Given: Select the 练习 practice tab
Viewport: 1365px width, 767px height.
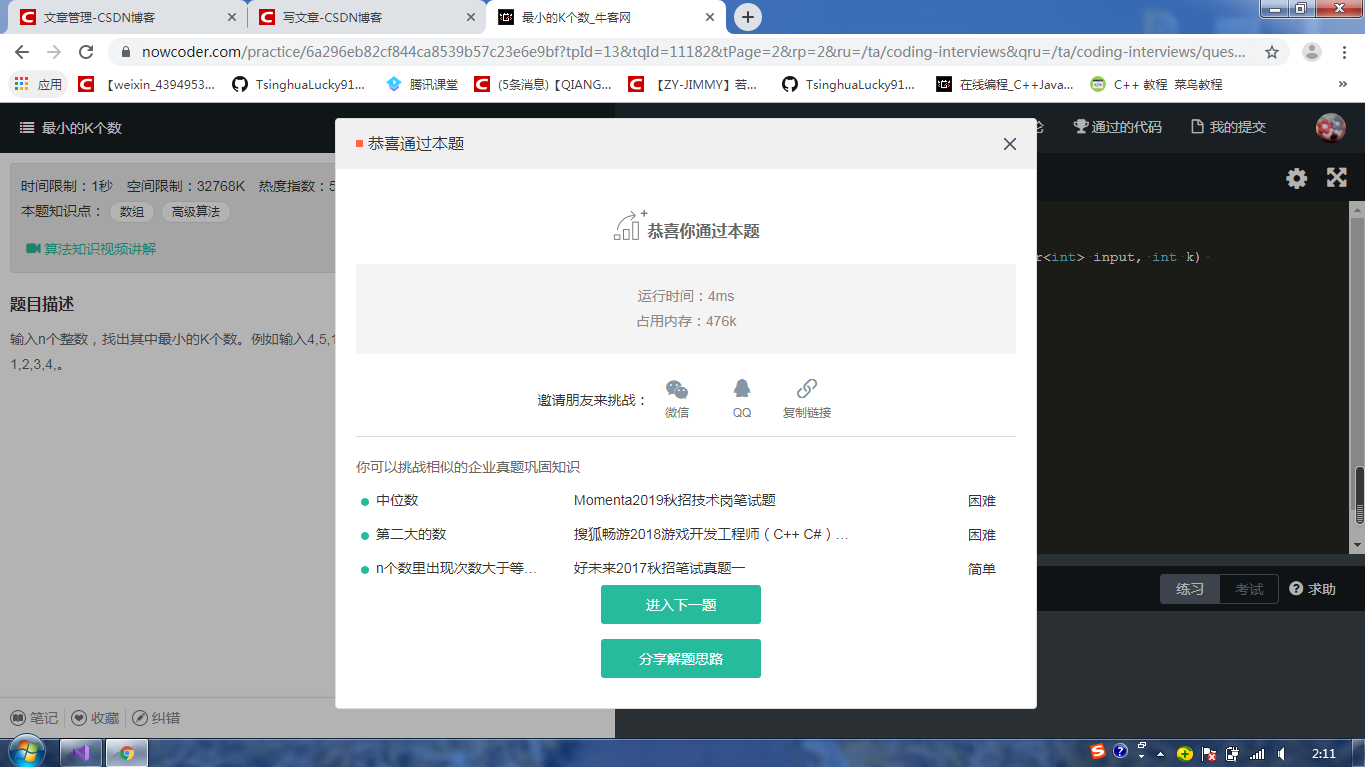Looking at the screenshot, I should pyautogui.click(x=1189, y=589).
